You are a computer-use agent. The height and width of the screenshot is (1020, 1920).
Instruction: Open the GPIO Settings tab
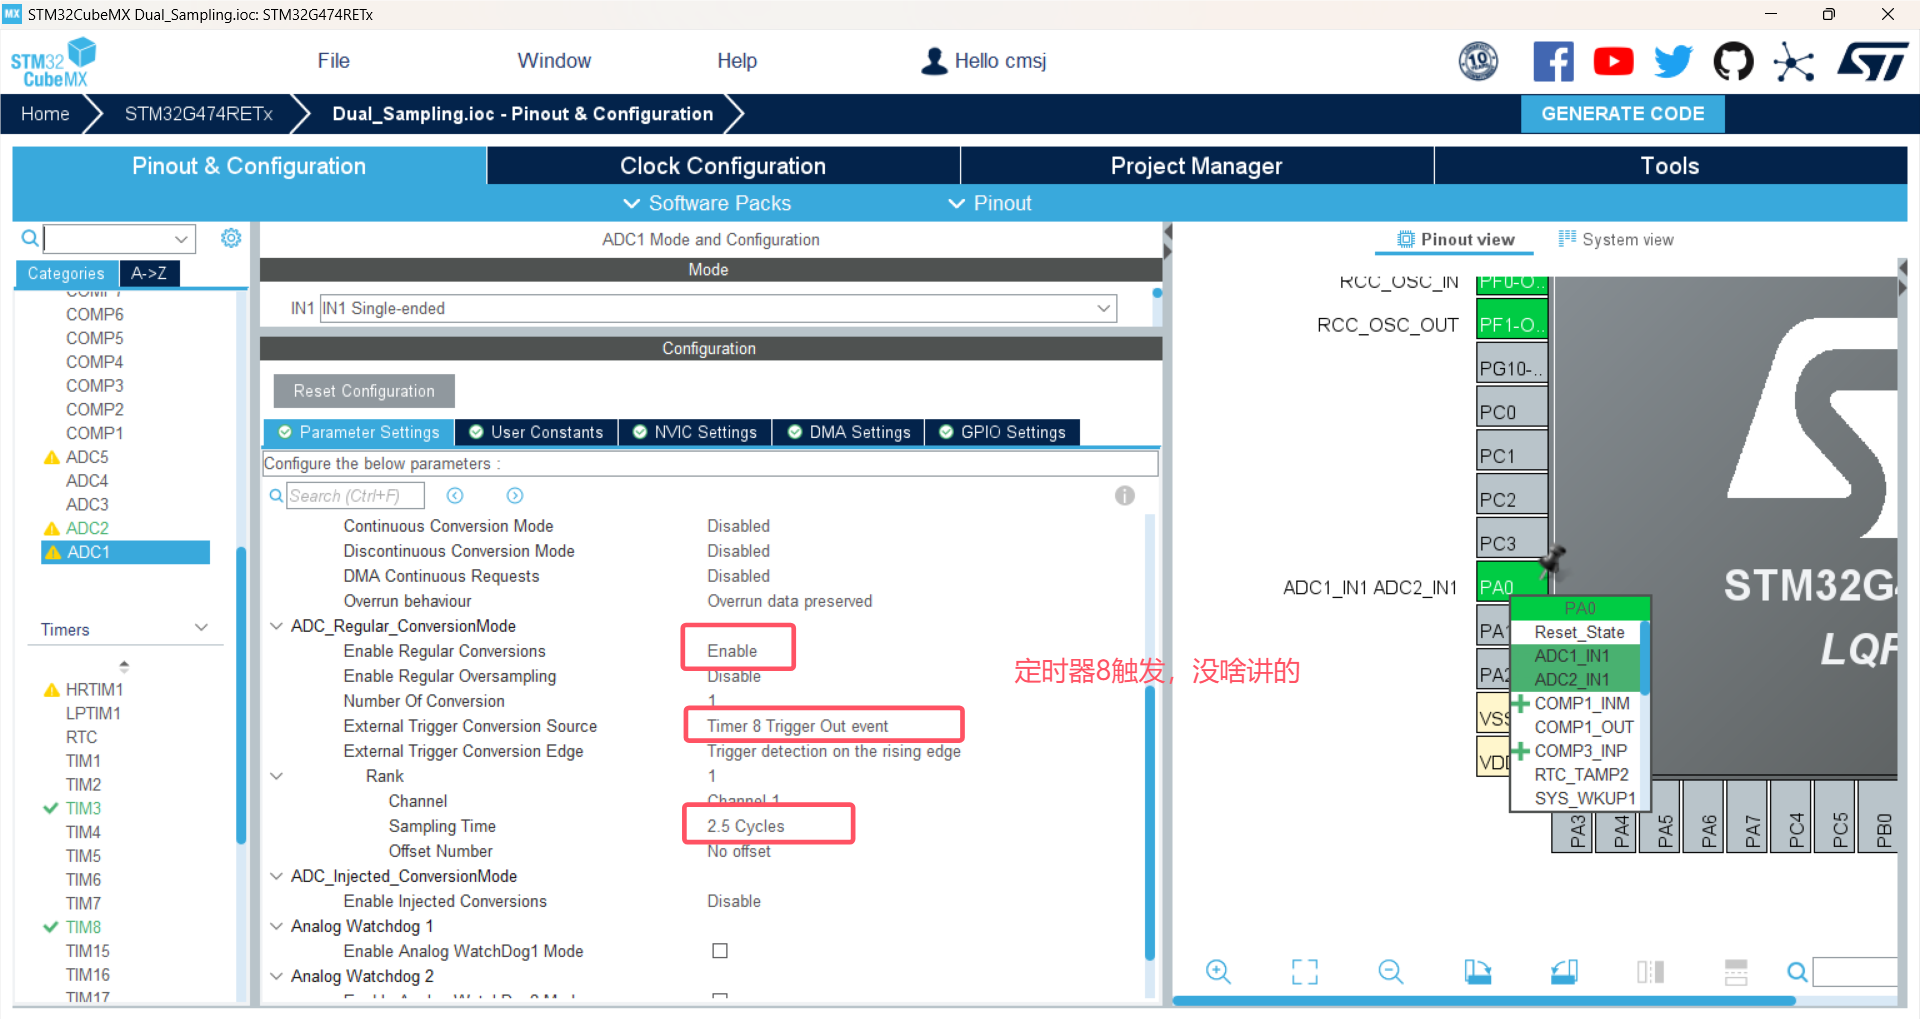pos(1002,432)
